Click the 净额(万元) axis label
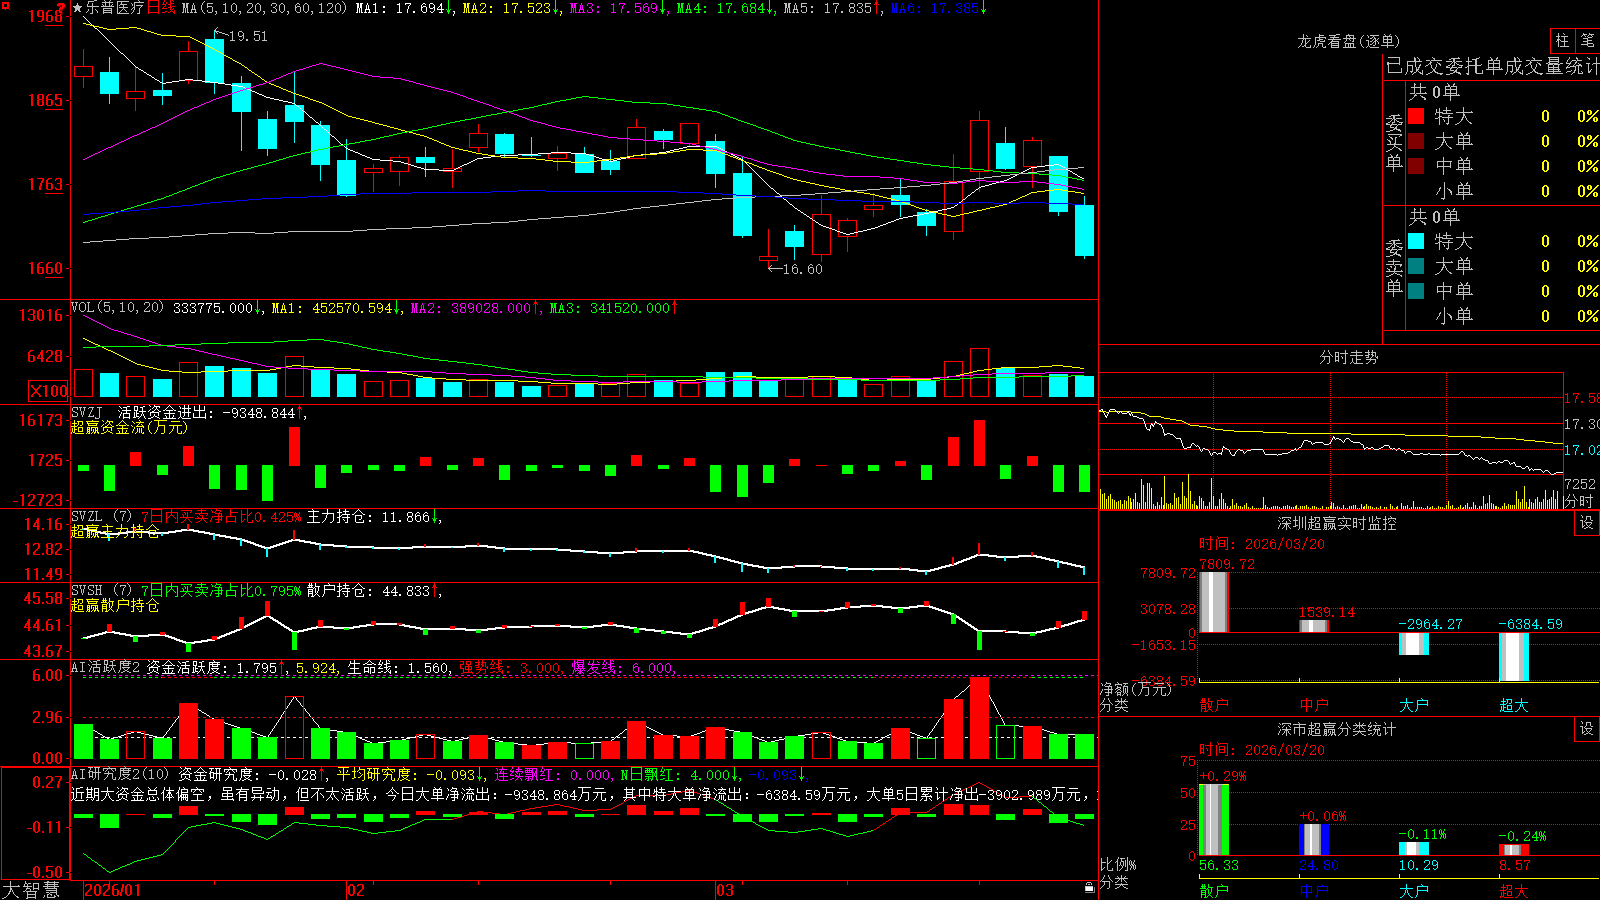This screenshot has width=1600, height=900. [1135, 689]
